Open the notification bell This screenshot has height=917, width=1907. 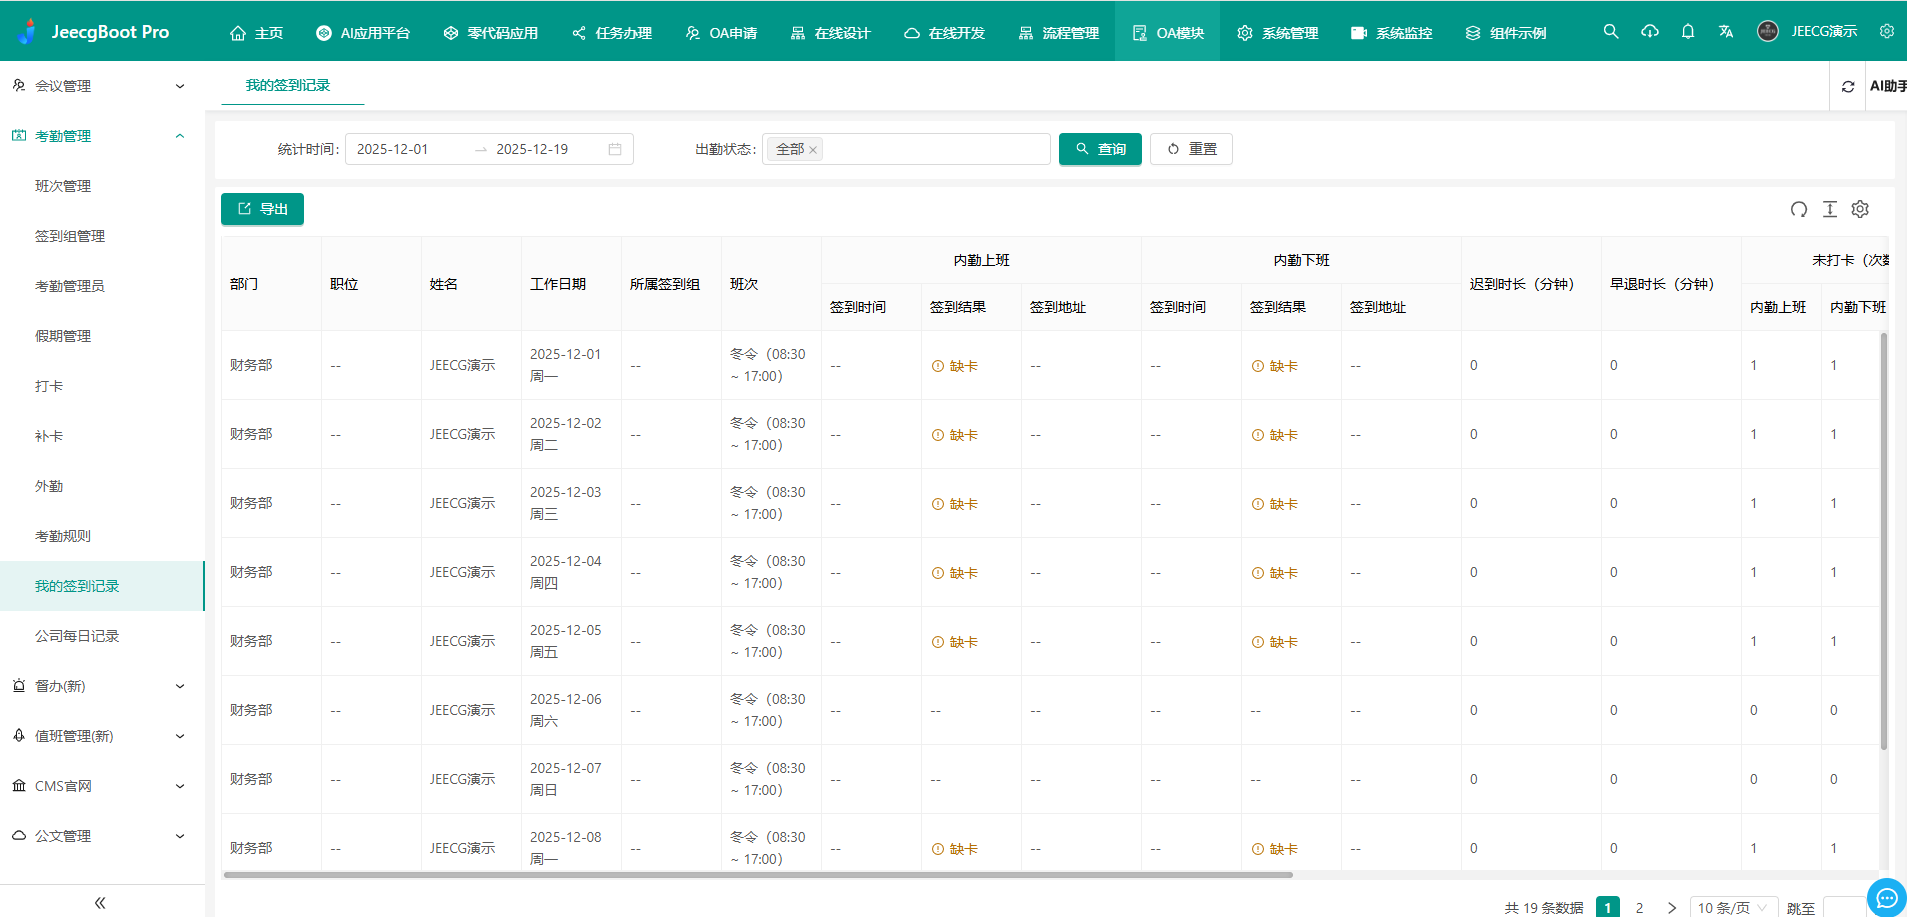(1688, 32)
